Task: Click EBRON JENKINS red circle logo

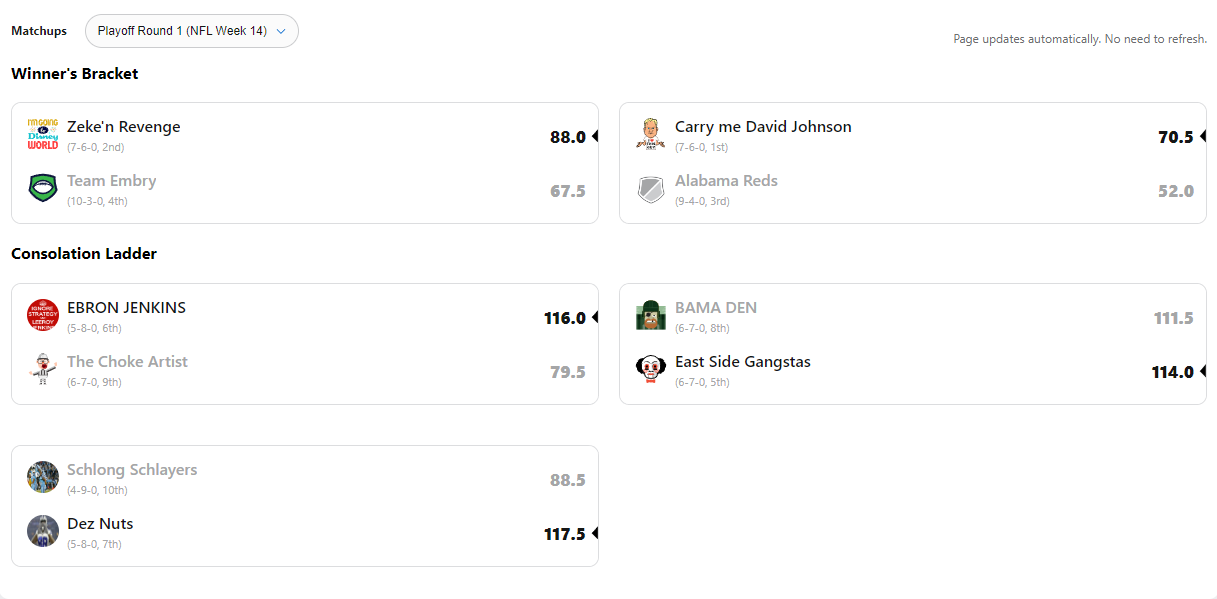Action: click(43, 315)
